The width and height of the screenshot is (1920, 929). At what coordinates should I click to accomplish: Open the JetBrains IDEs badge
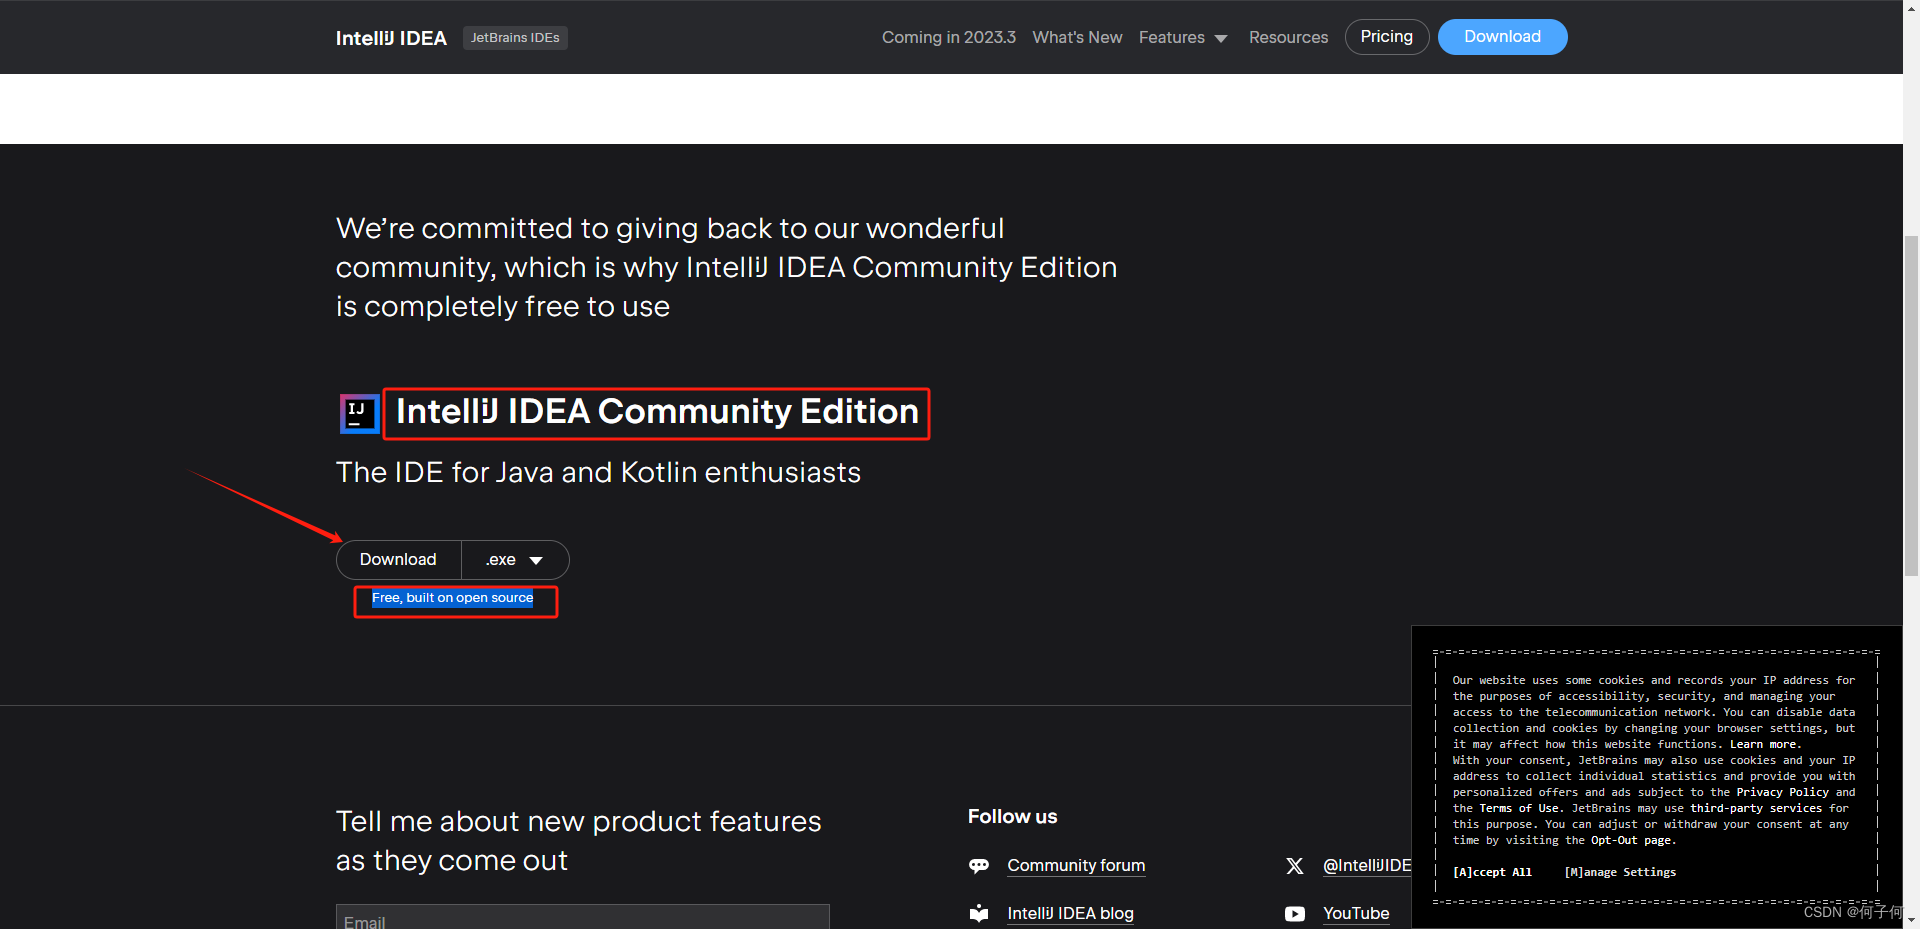pyautogui.click(x=515, y=38)
